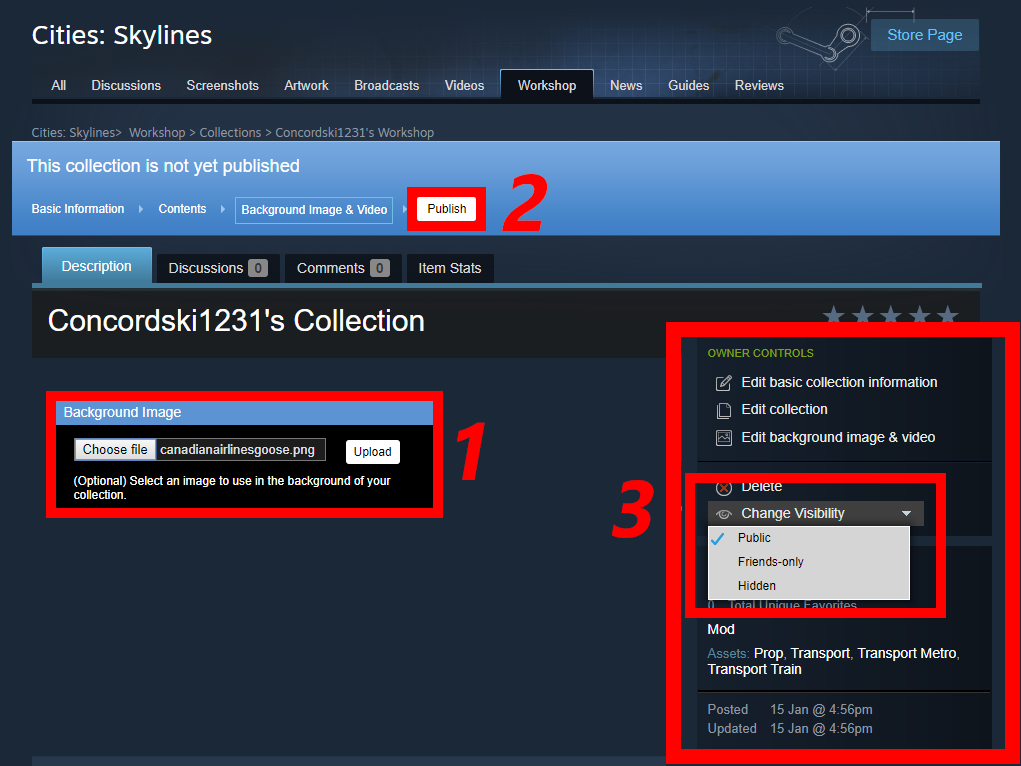Click the Background Image panel header
Image resolution: width=1021 pixels, height=766 pixels.
[244, 412]
